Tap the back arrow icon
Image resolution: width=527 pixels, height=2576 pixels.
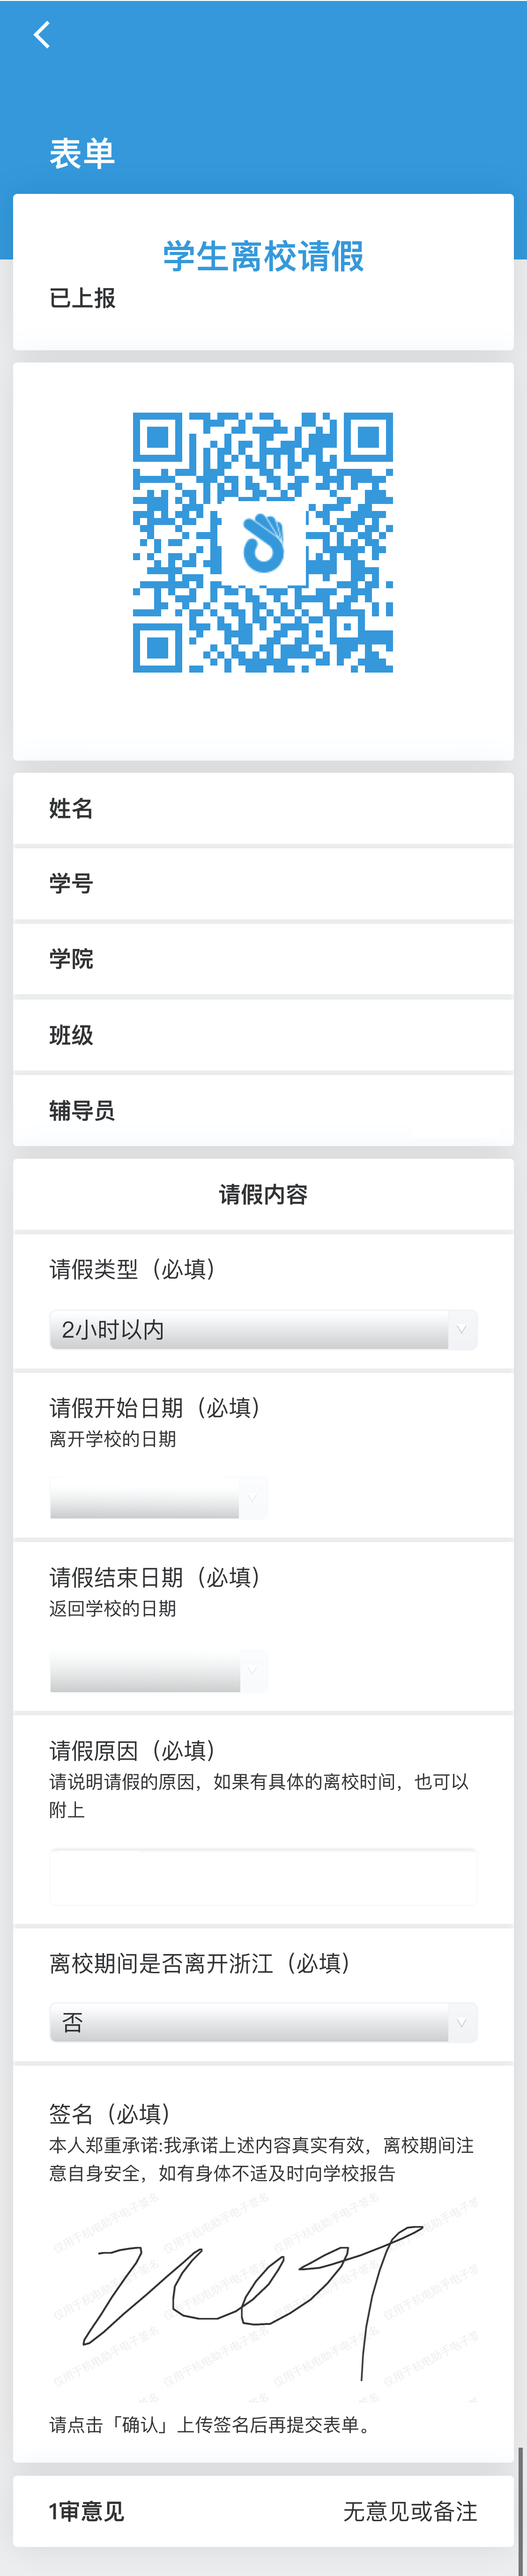coord(41,35)
